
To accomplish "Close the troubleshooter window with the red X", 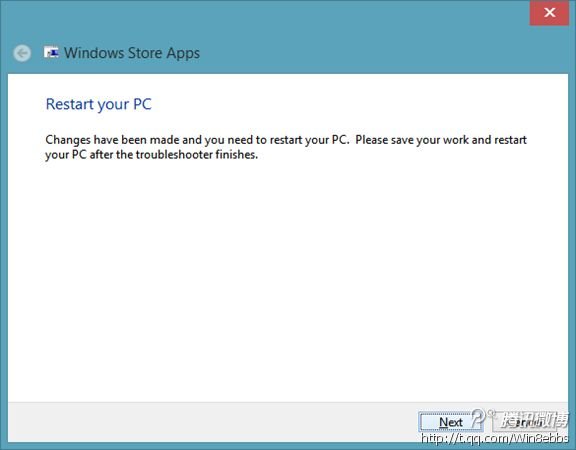I will 549,12.
